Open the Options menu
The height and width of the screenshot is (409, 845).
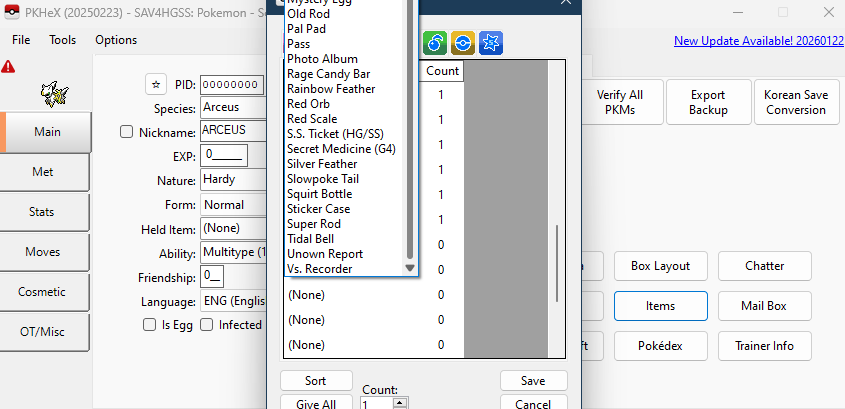tap(116, 40)
